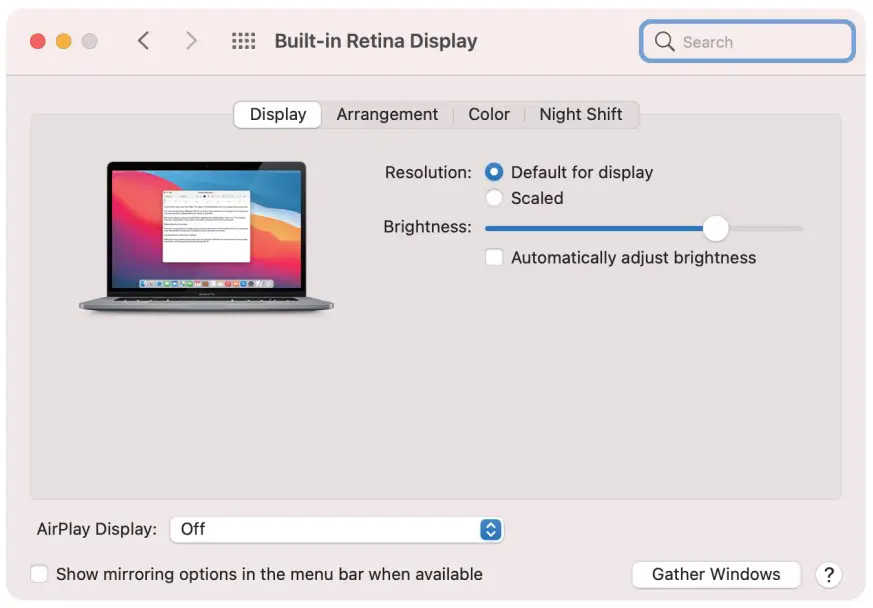This screenshot has width=873, height=608.
Task: Toggle Show mirroring options in menu bar
Action: coord(39,574)
